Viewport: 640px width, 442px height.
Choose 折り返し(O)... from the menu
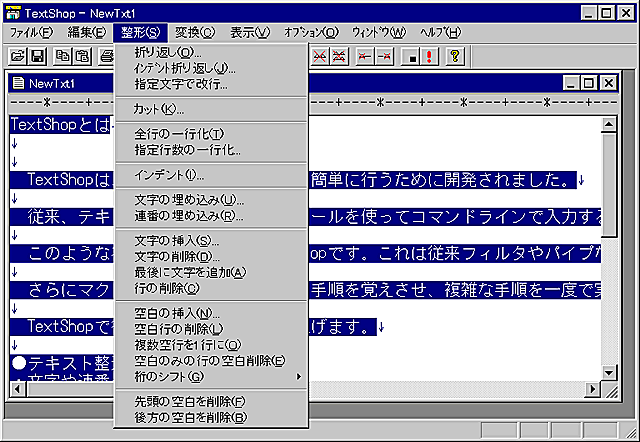[211, 53]
